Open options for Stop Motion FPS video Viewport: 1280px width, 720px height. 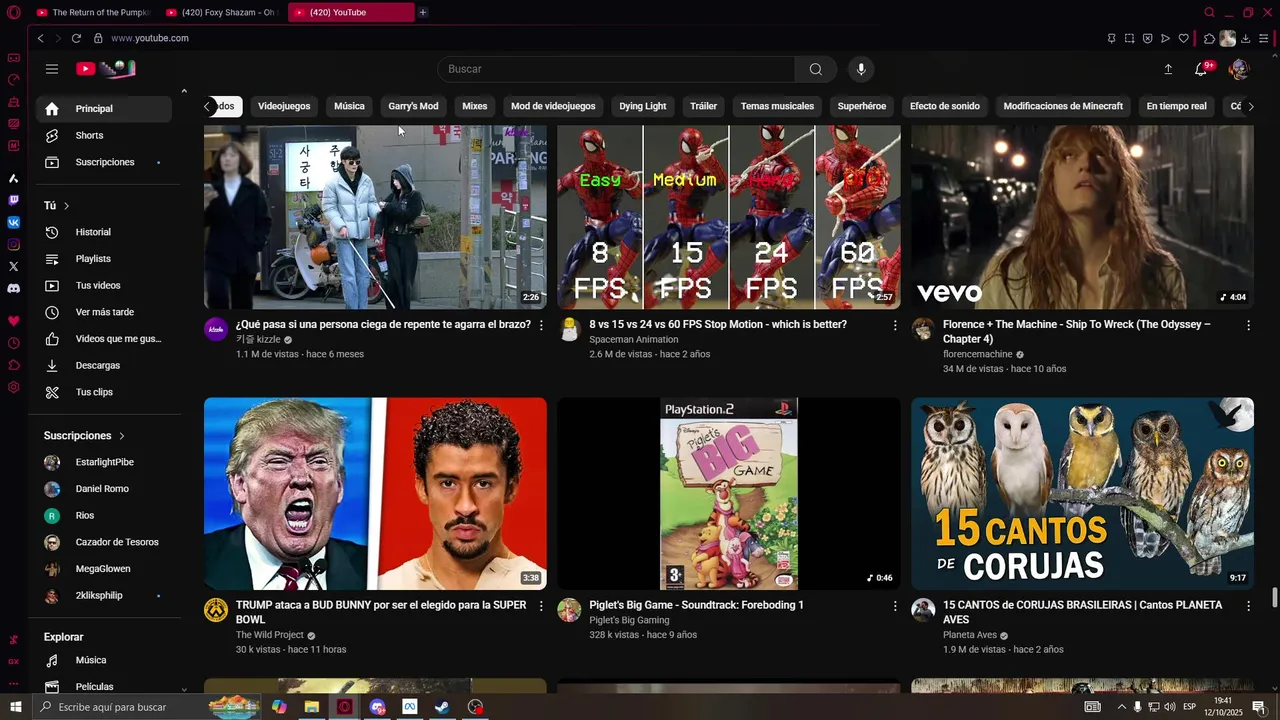point(895,325)
